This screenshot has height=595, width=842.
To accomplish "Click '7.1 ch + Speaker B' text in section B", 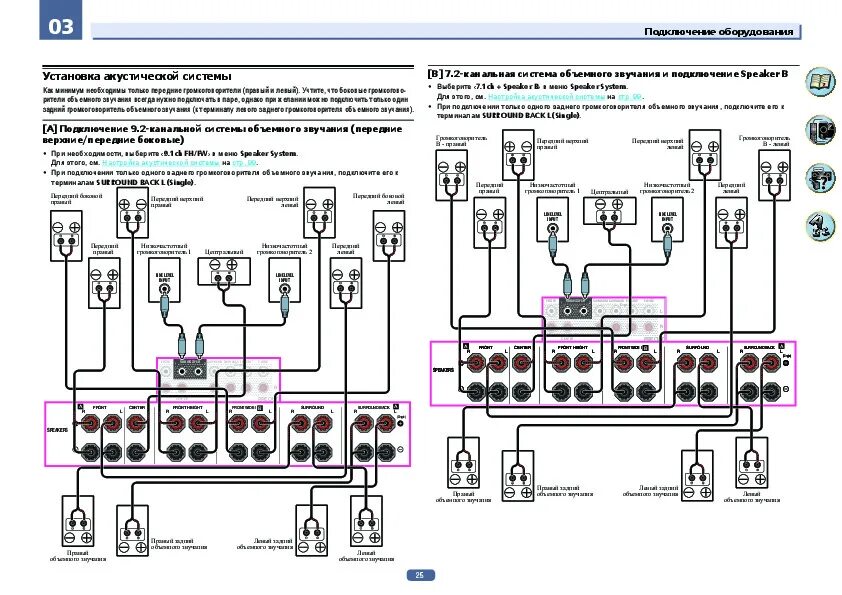I will click(506, 86).
